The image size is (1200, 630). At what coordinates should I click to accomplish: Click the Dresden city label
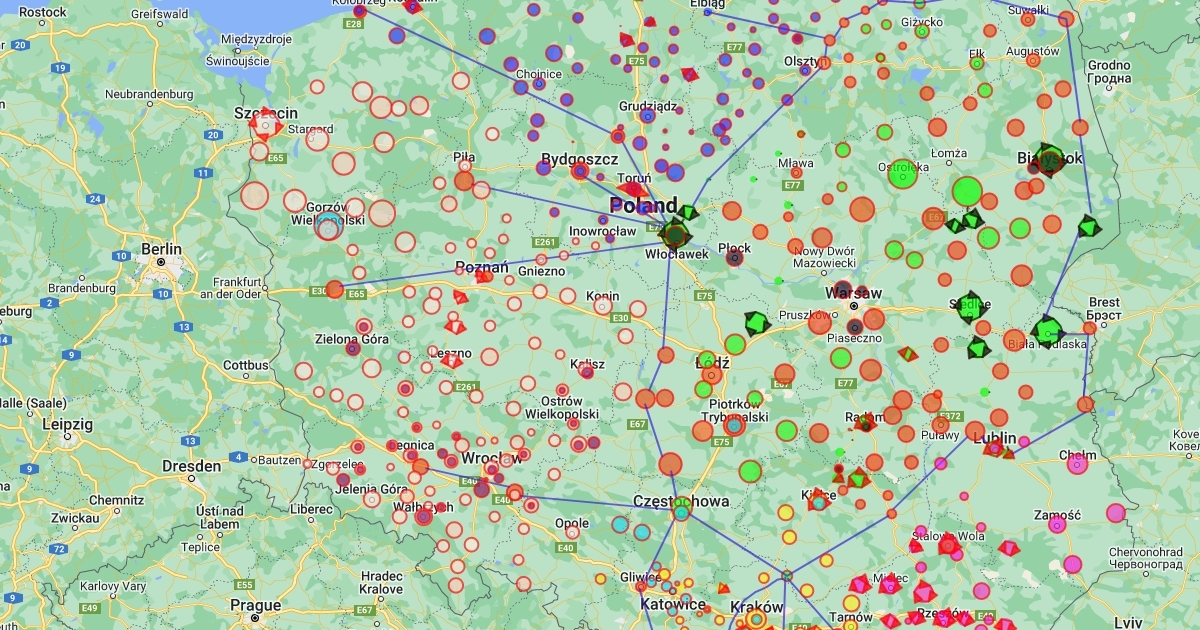(x=191, y=466)
